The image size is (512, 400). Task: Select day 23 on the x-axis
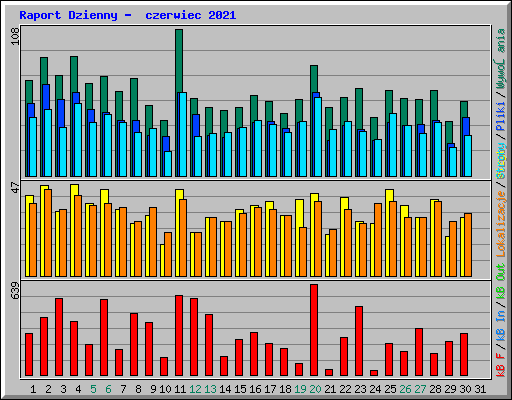(x=360, y=389)
